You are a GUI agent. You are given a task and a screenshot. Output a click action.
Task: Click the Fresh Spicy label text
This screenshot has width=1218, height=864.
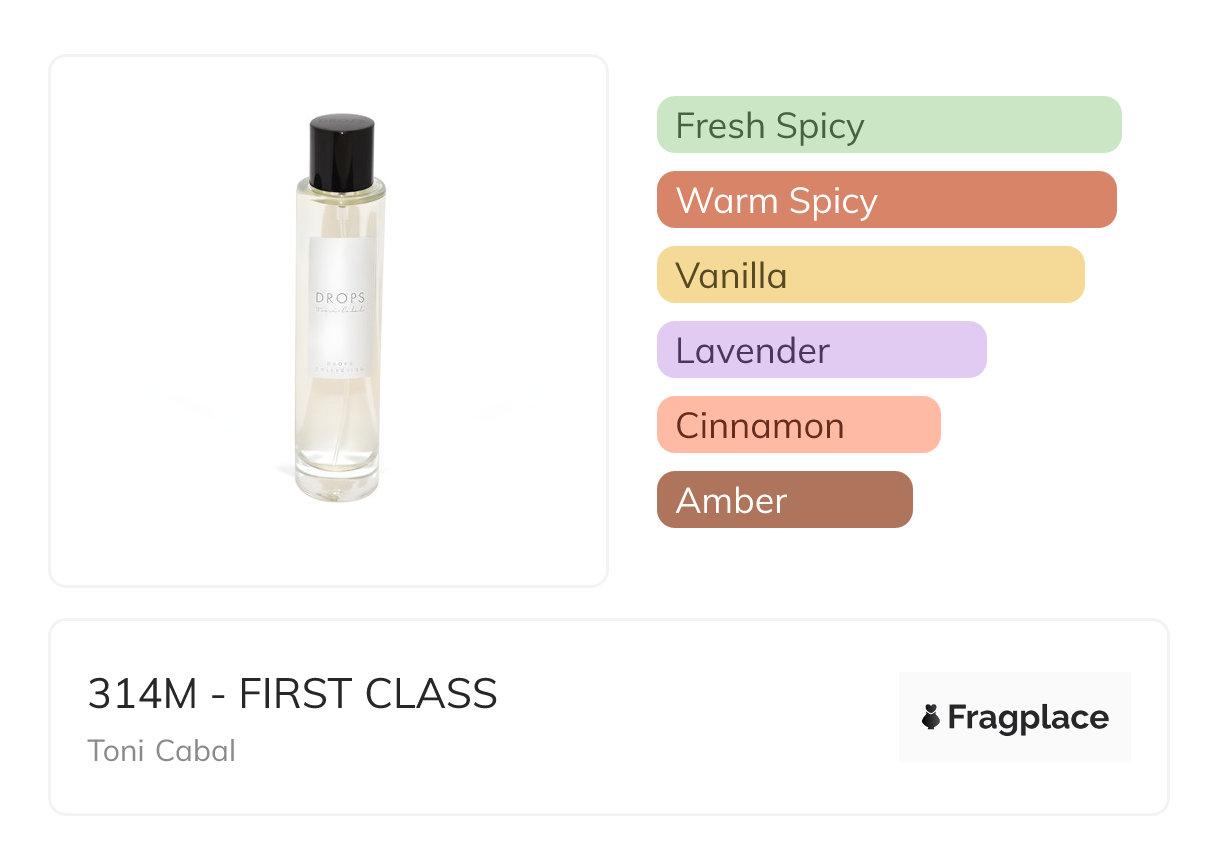tap(770, 127)
